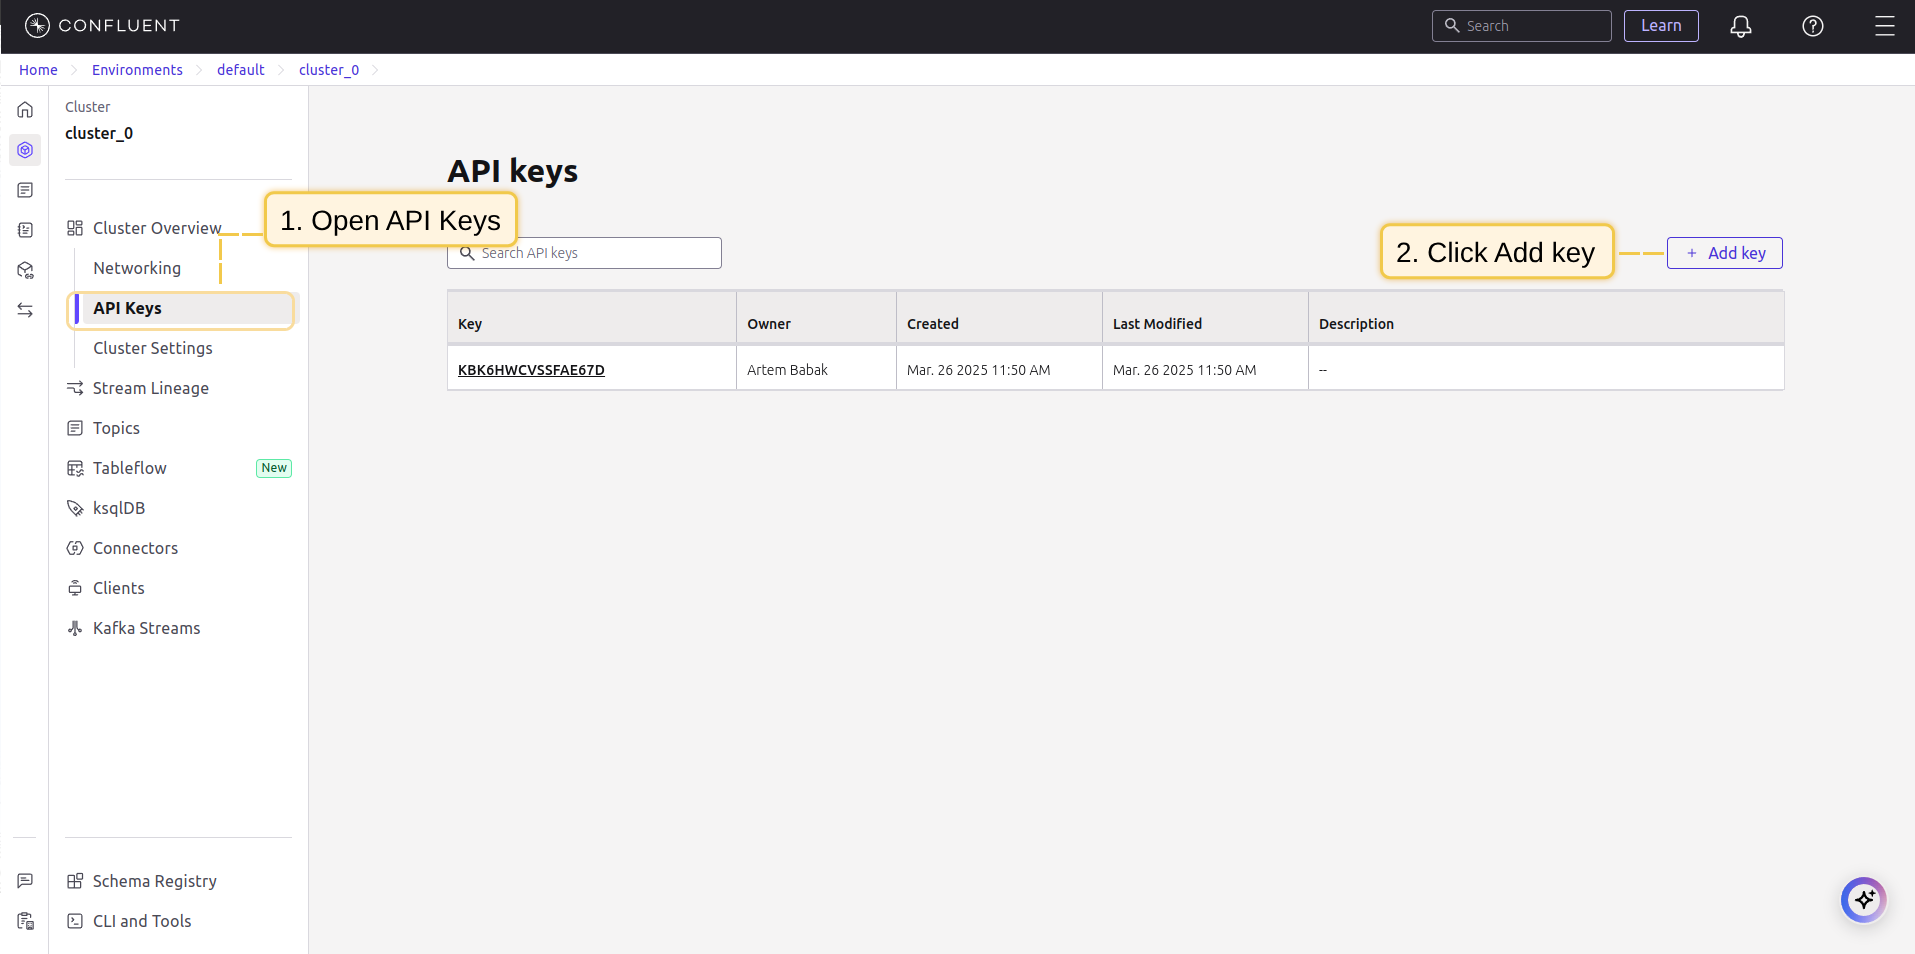Viewport: 1915px width, 954px height.
Task: Click the Add key button
Action: point(1724,253)
